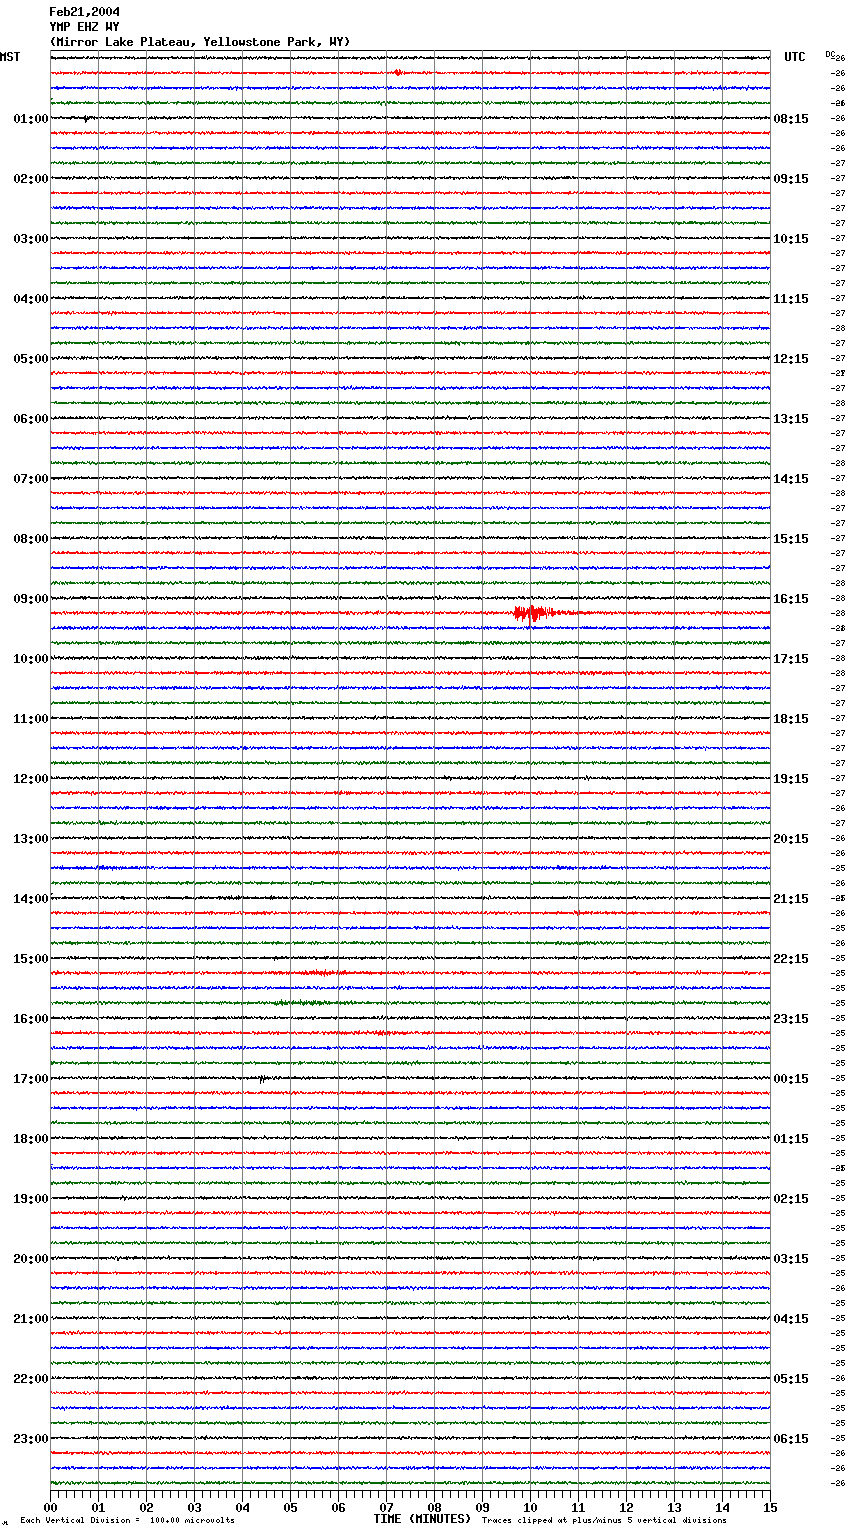
Task: Click minute label 10 on the bottom axis
Action: tap(530, 1508)
